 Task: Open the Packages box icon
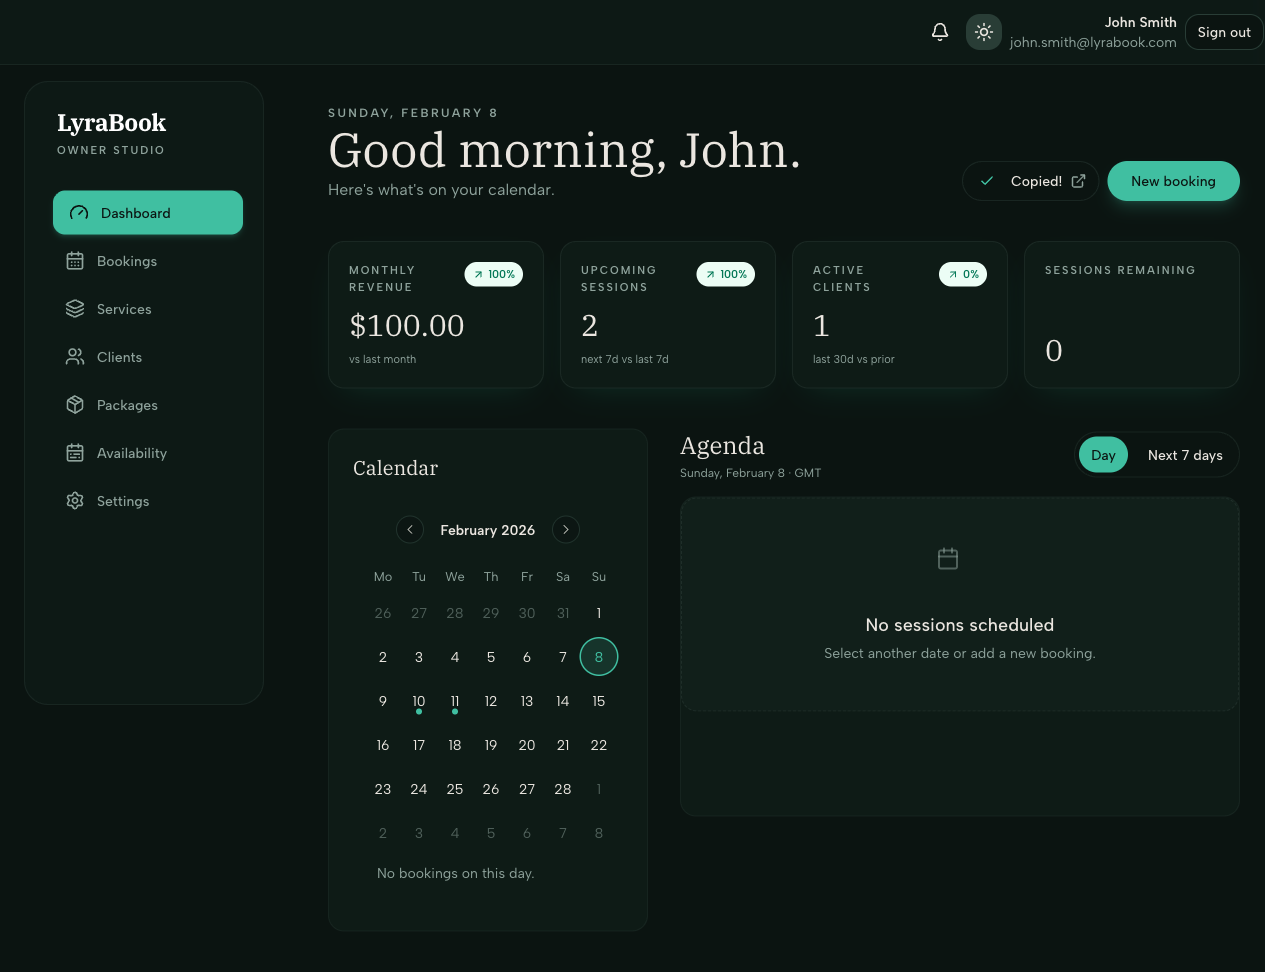click(74, 404)
